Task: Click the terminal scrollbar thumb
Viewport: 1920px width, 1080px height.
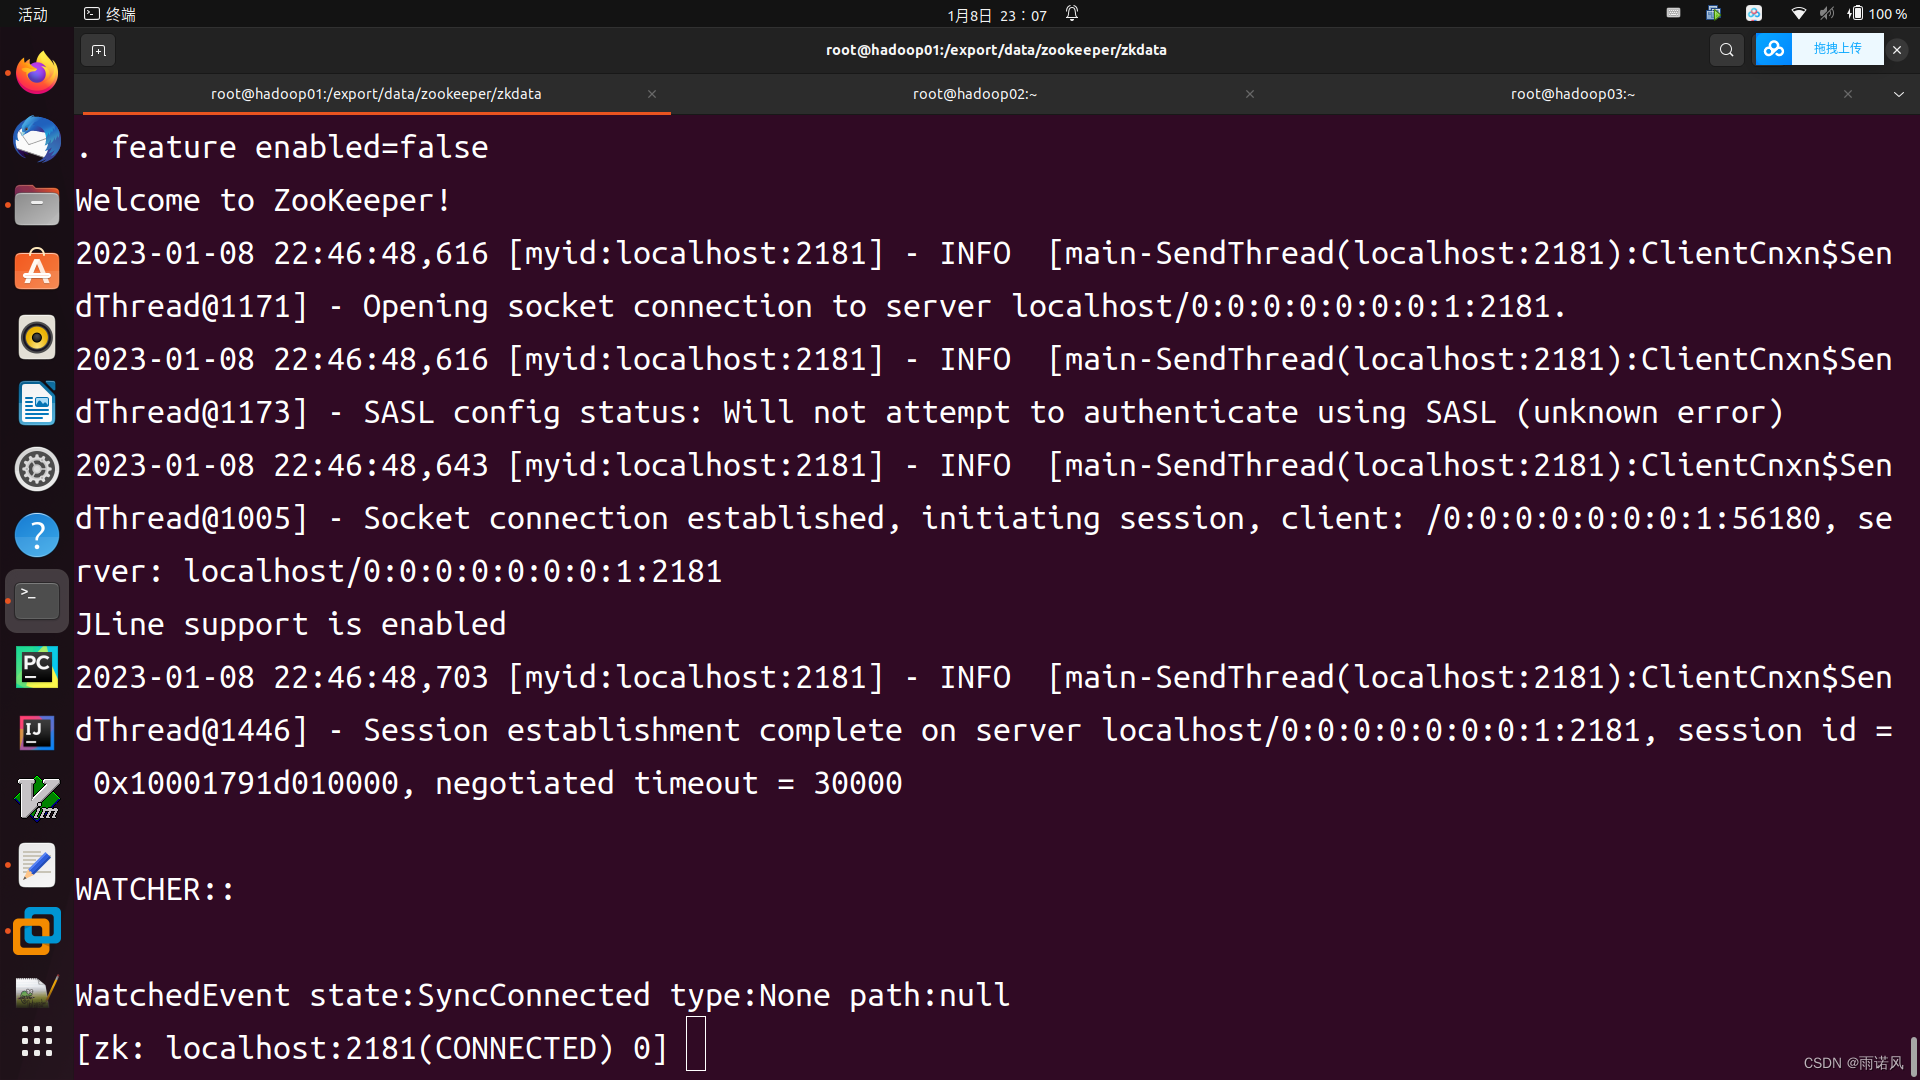Action: (x=1914, y=1056)
